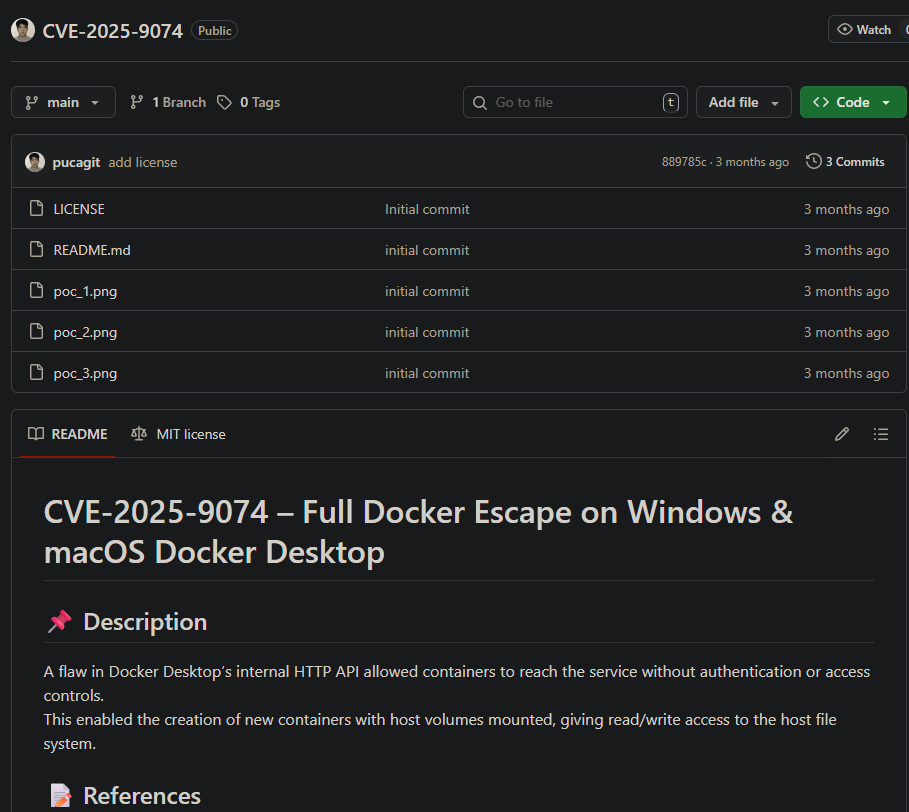Viewport: 909px width, 812px height.
Task: Expand the main branch dropdown
Action: [x=63, y=102]
